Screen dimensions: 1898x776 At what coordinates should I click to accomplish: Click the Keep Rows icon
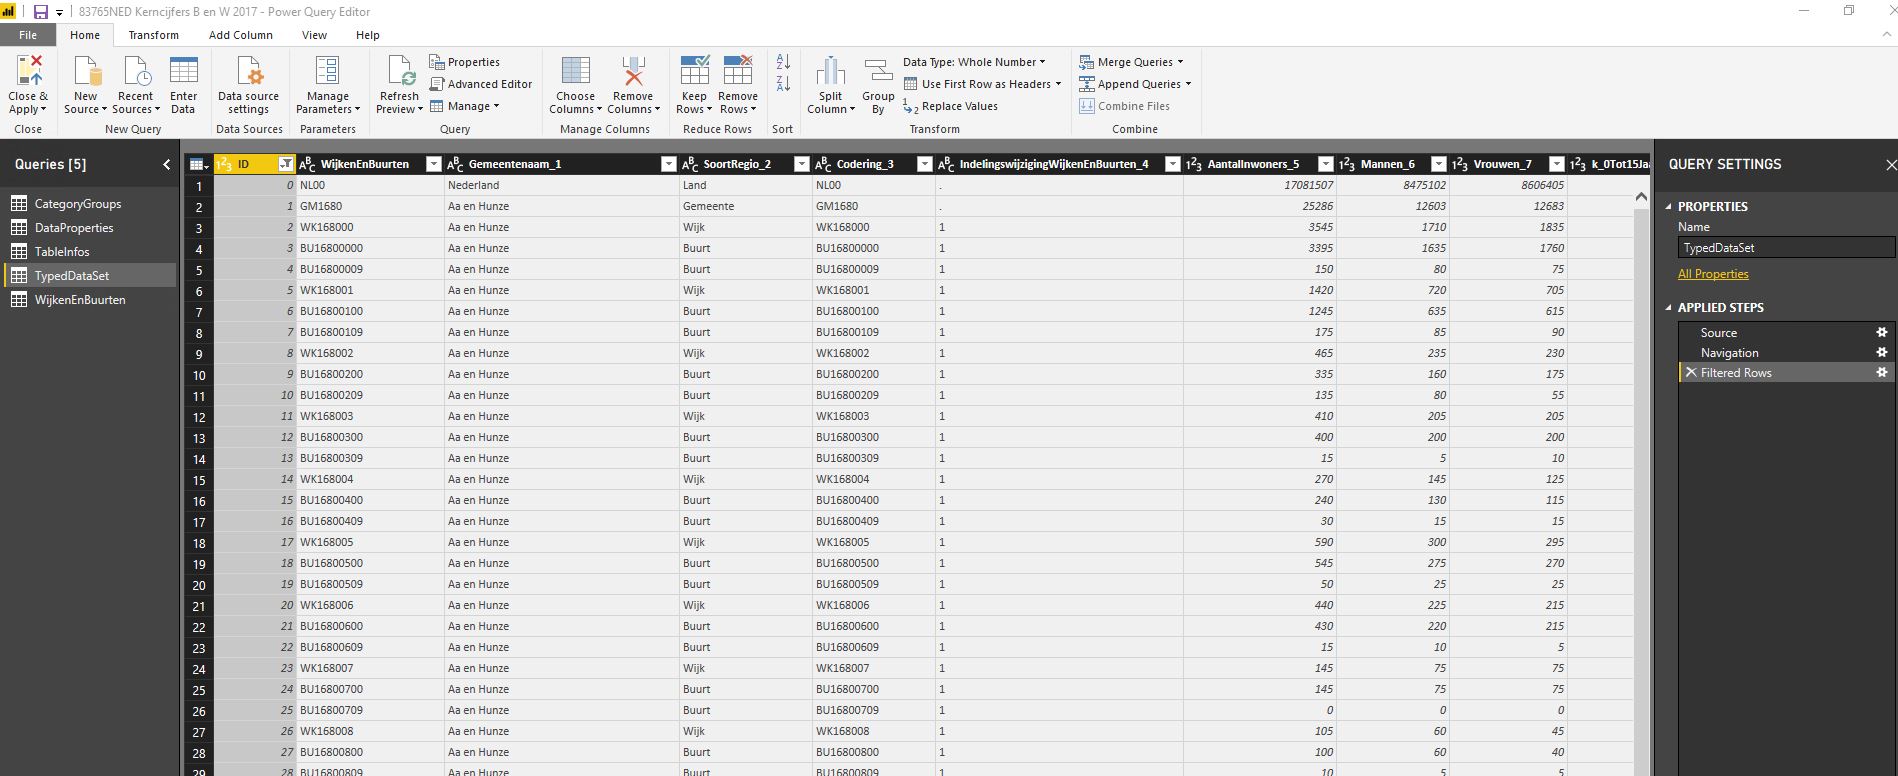click(694, 71)
